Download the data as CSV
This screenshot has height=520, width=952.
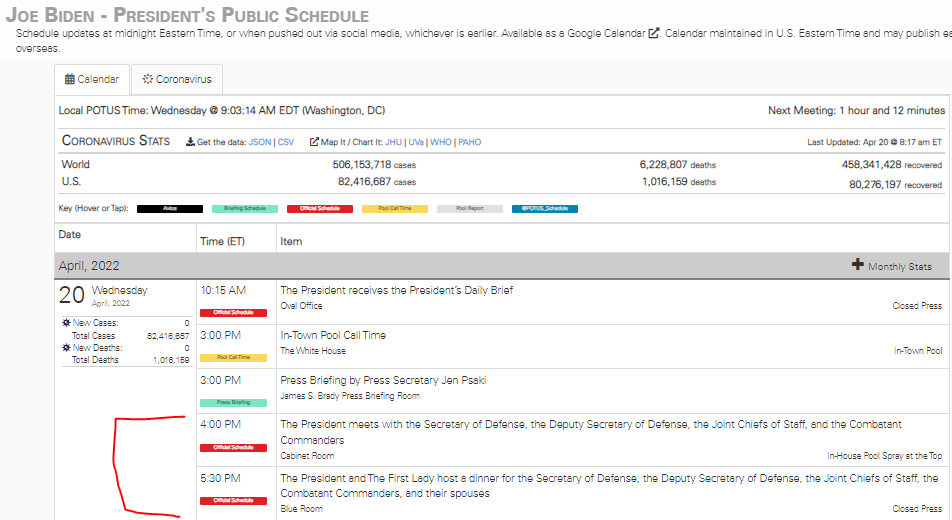[285, 142]
